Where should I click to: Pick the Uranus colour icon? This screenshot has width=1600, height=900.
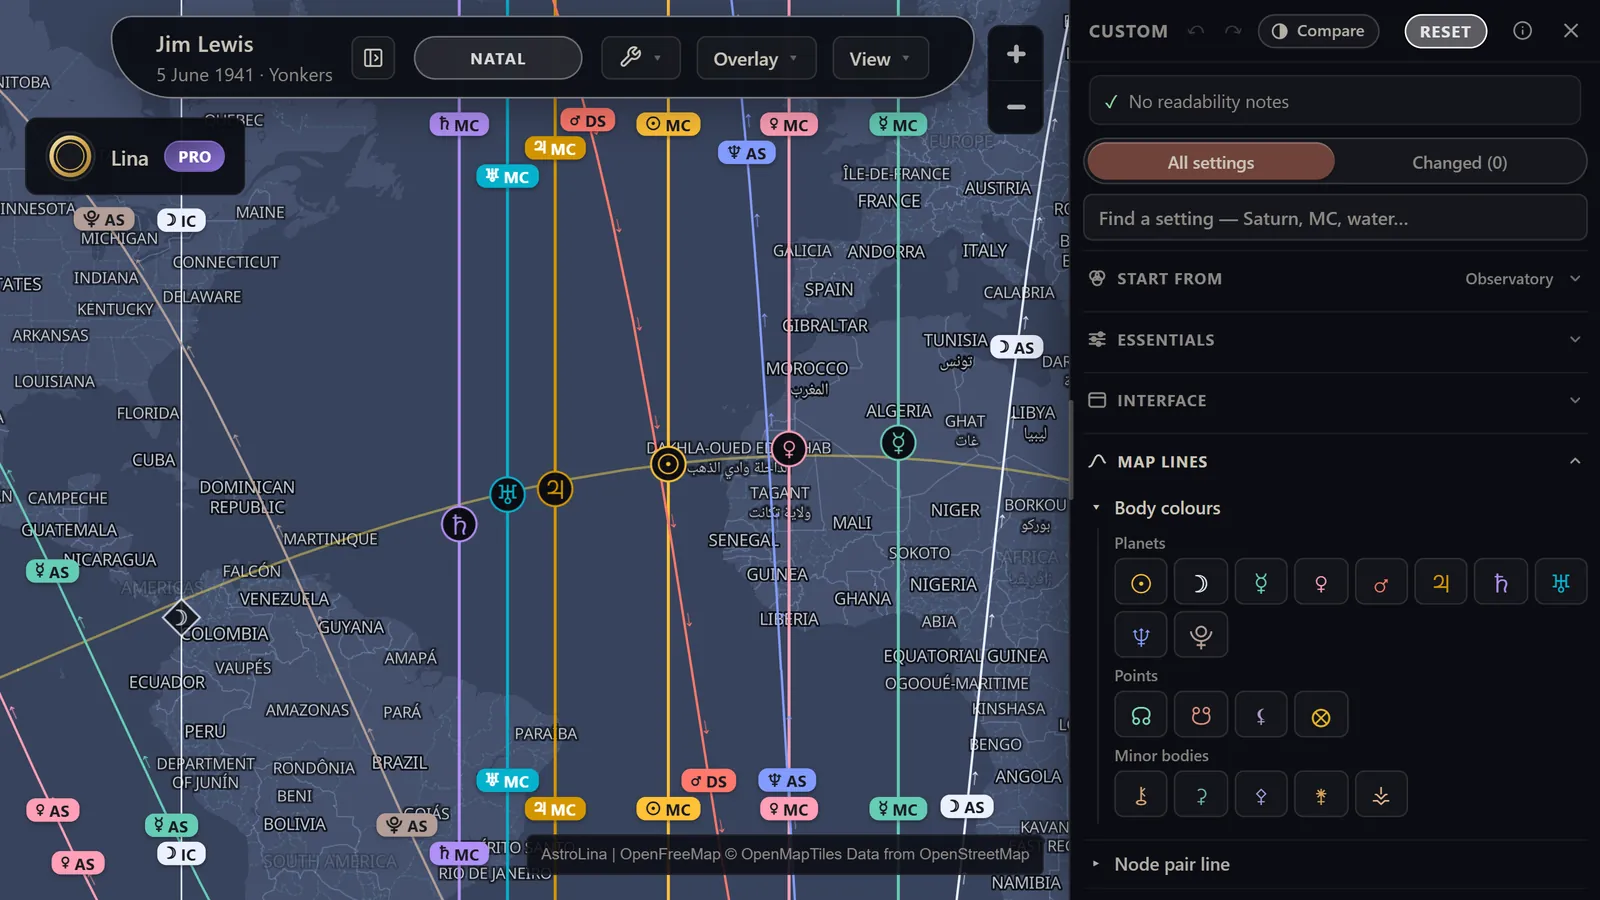tap(1561, 583)
